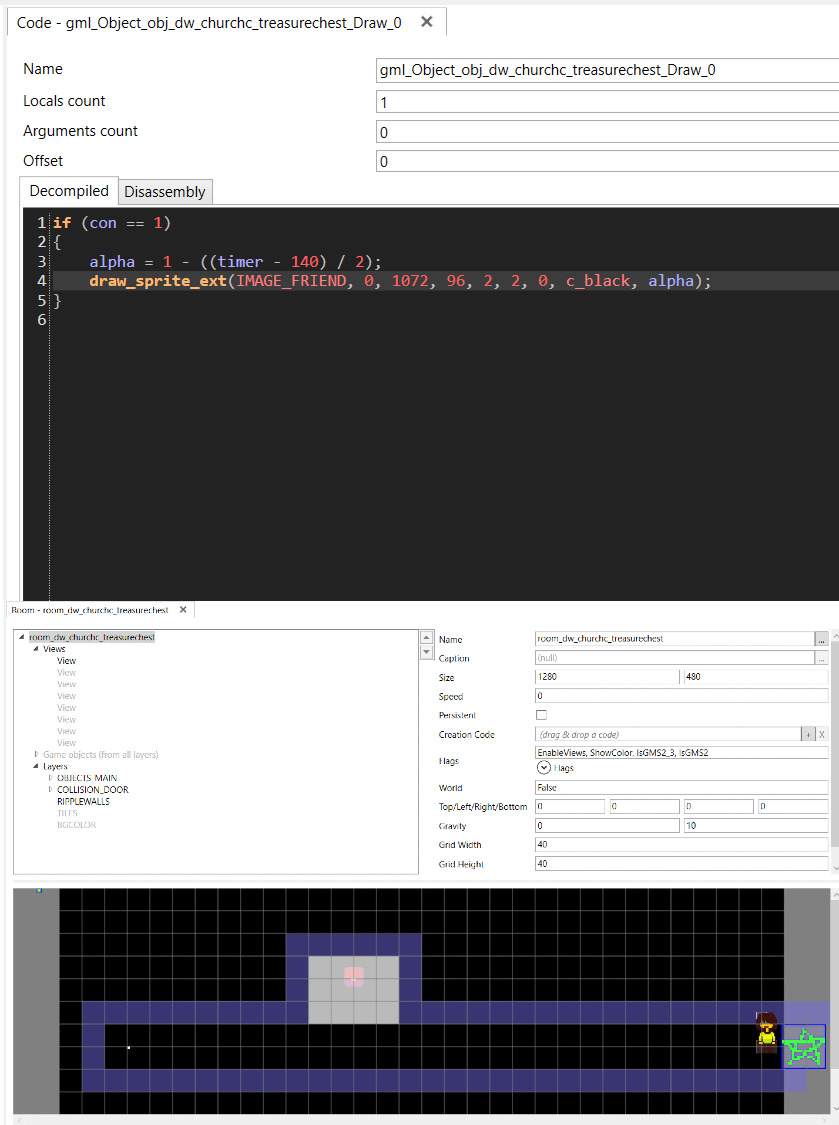Click the tree panel scroll down arrow
Screen dimensions: 839x1125
426,653
